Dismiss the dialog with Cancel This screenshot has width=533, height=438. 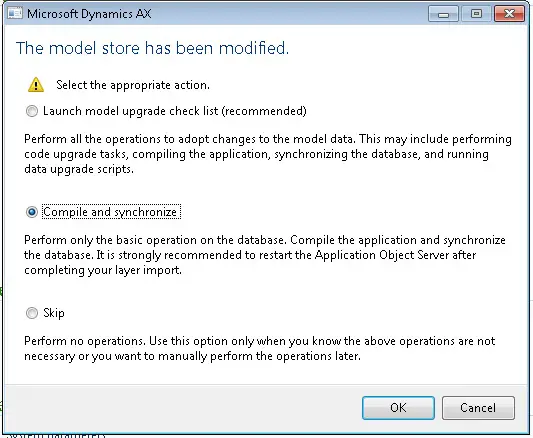point(478,408)
